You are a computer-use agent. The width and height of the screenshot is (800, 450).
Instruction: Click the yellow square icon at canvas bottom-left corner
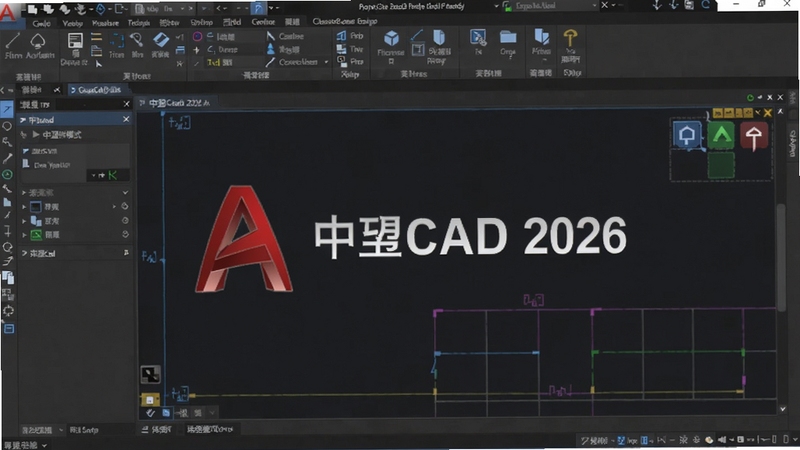pos(150,399)
